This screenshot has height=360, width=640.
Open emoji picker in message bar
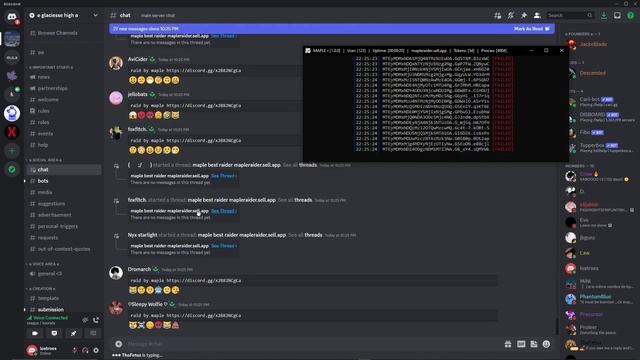pos(547,344)
